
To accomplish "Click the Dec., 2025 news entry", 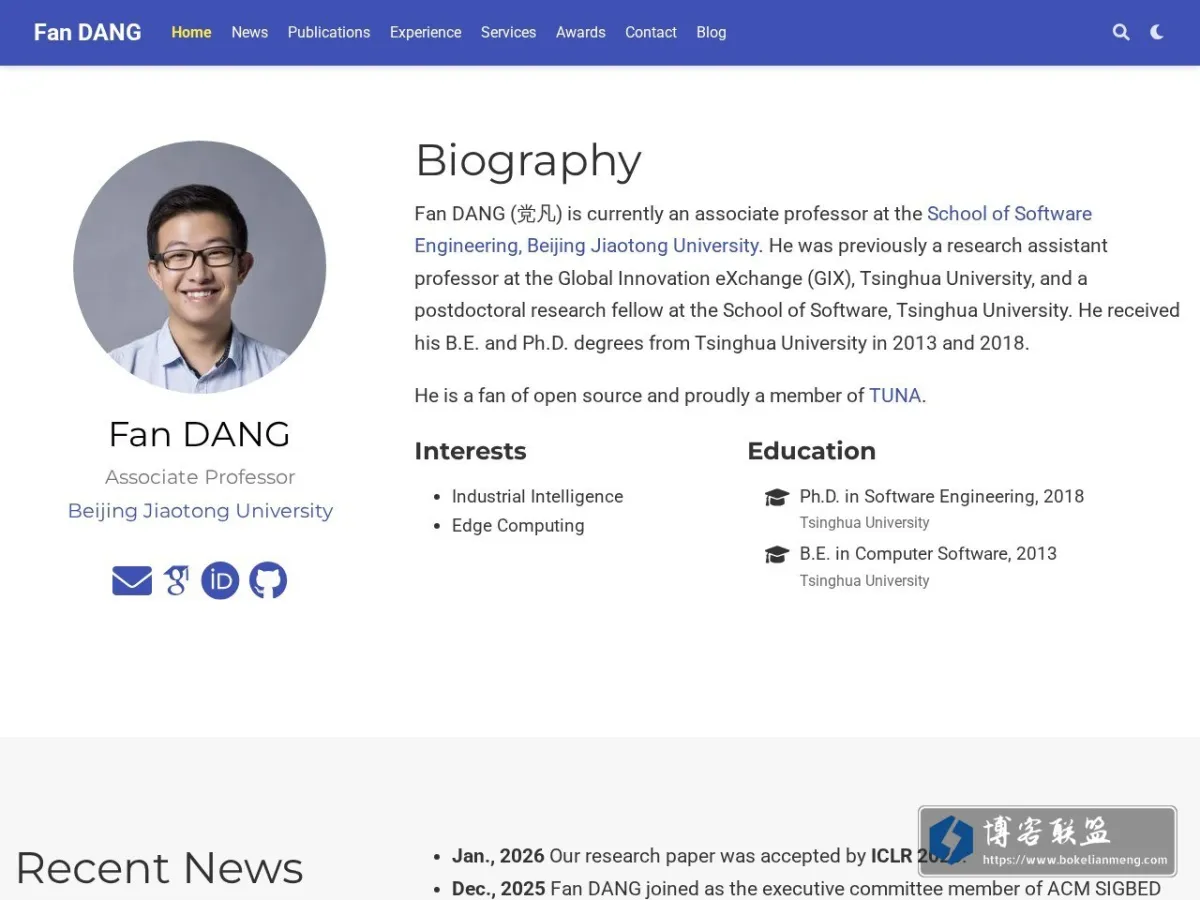I will 806,889.
